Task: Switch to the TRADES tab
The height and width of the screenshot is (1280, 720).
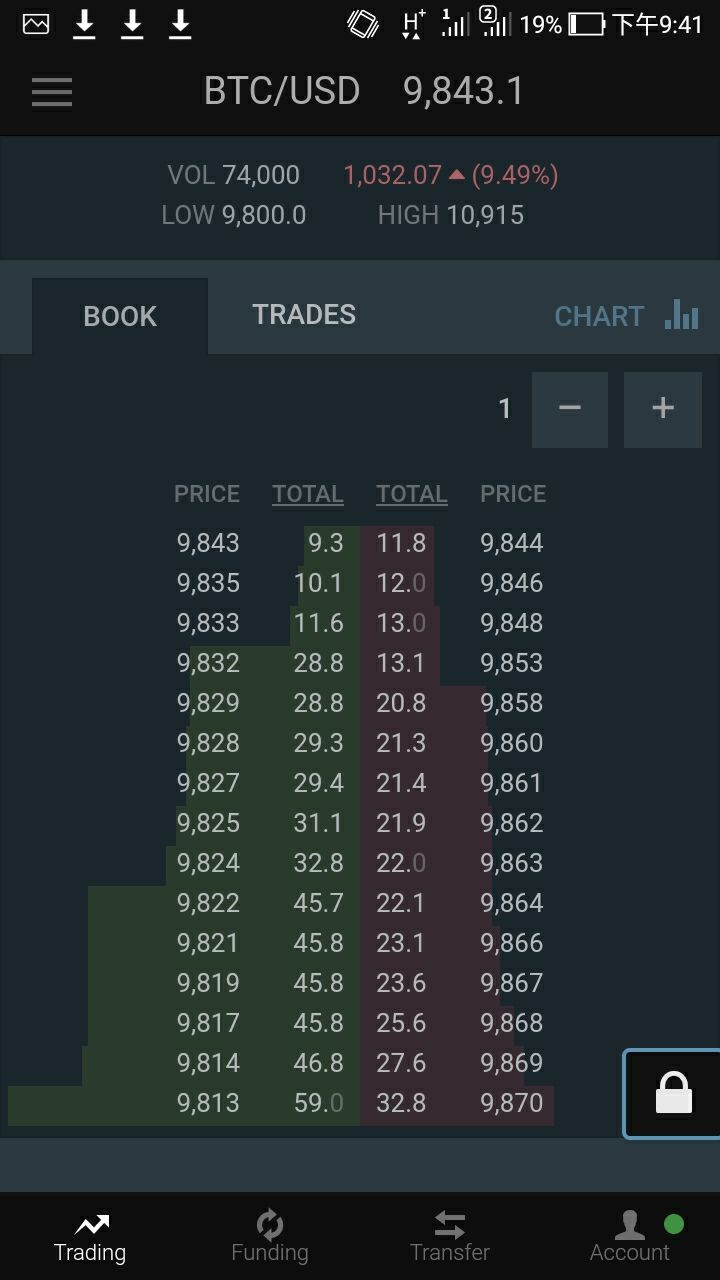Action: pyautogui.click(x=304, y=315)
